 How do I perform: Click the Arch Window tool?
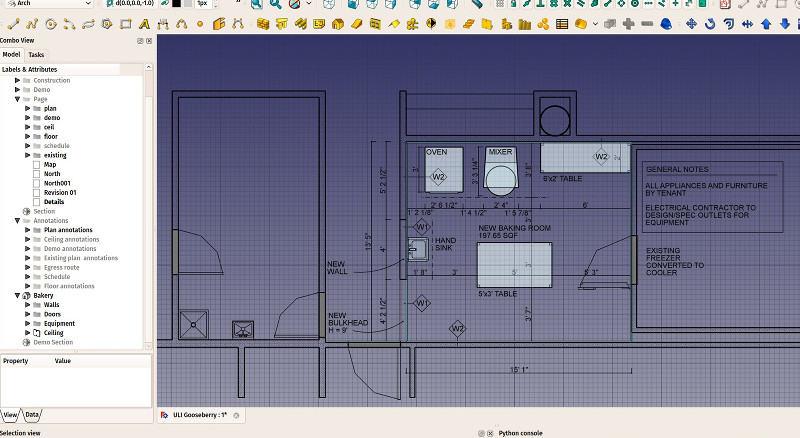(375, 24)
